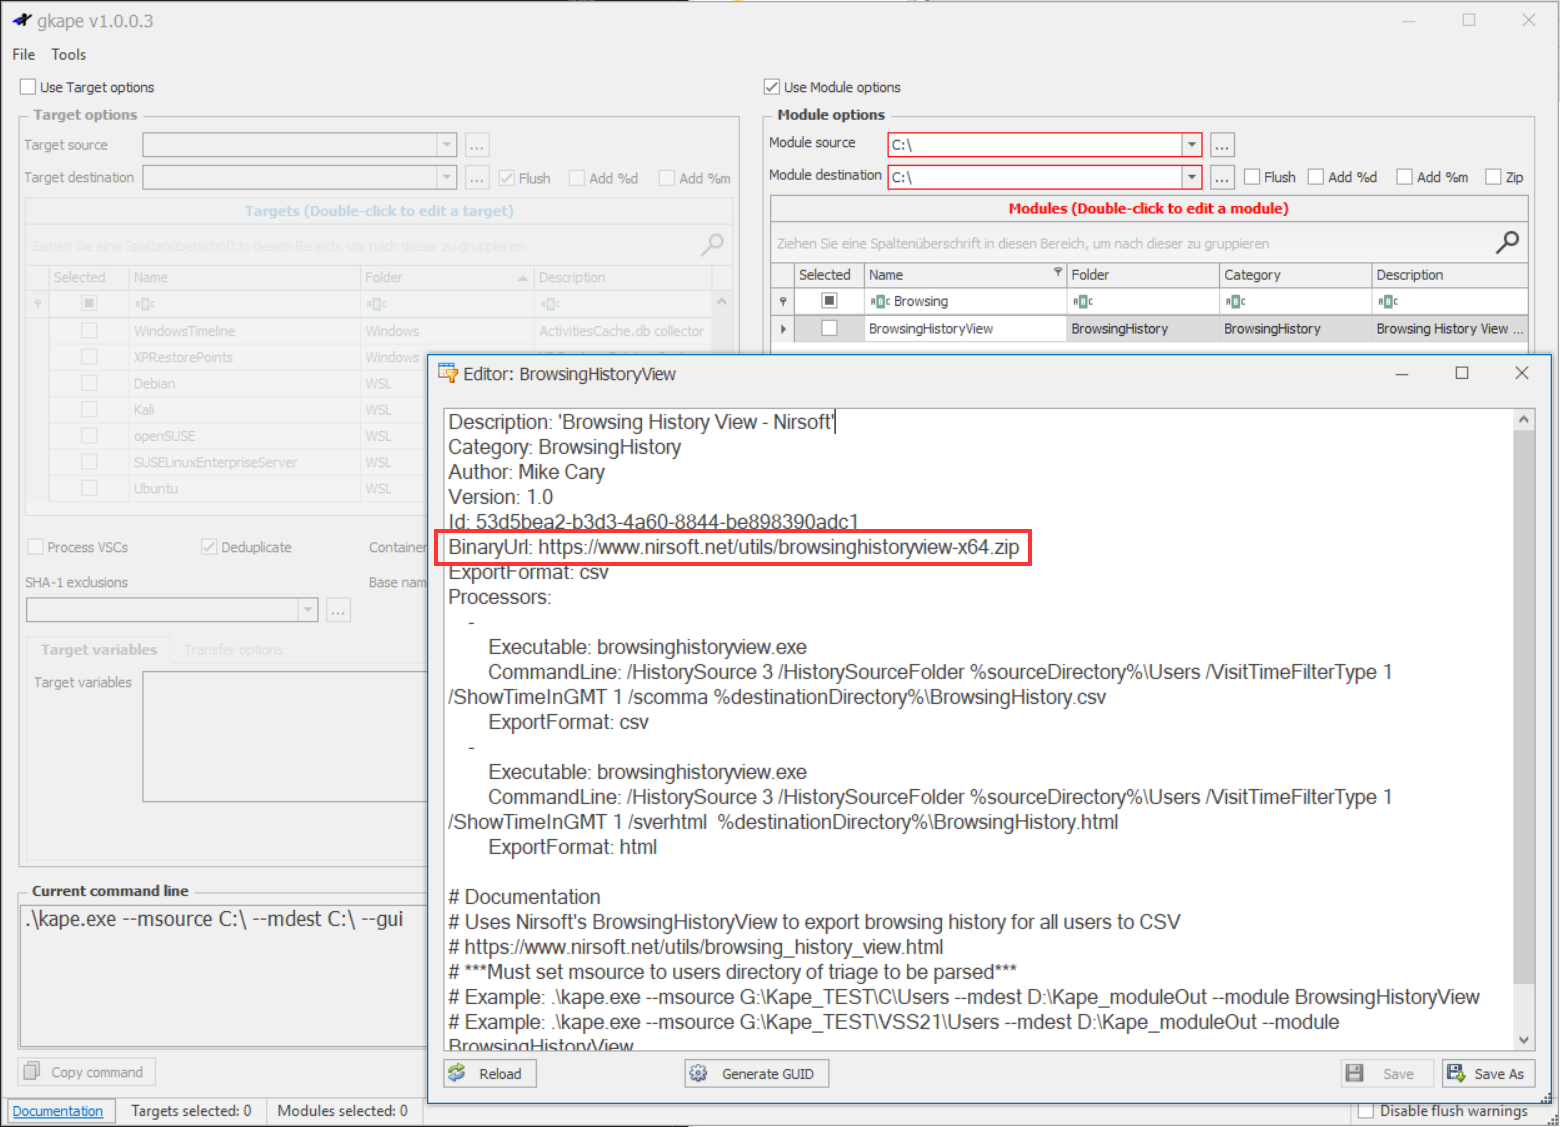Screen dimensions: 1560x1127
Task: Close the Editor: BrowsingHistoryView window
Action: tap(1521, 373)
